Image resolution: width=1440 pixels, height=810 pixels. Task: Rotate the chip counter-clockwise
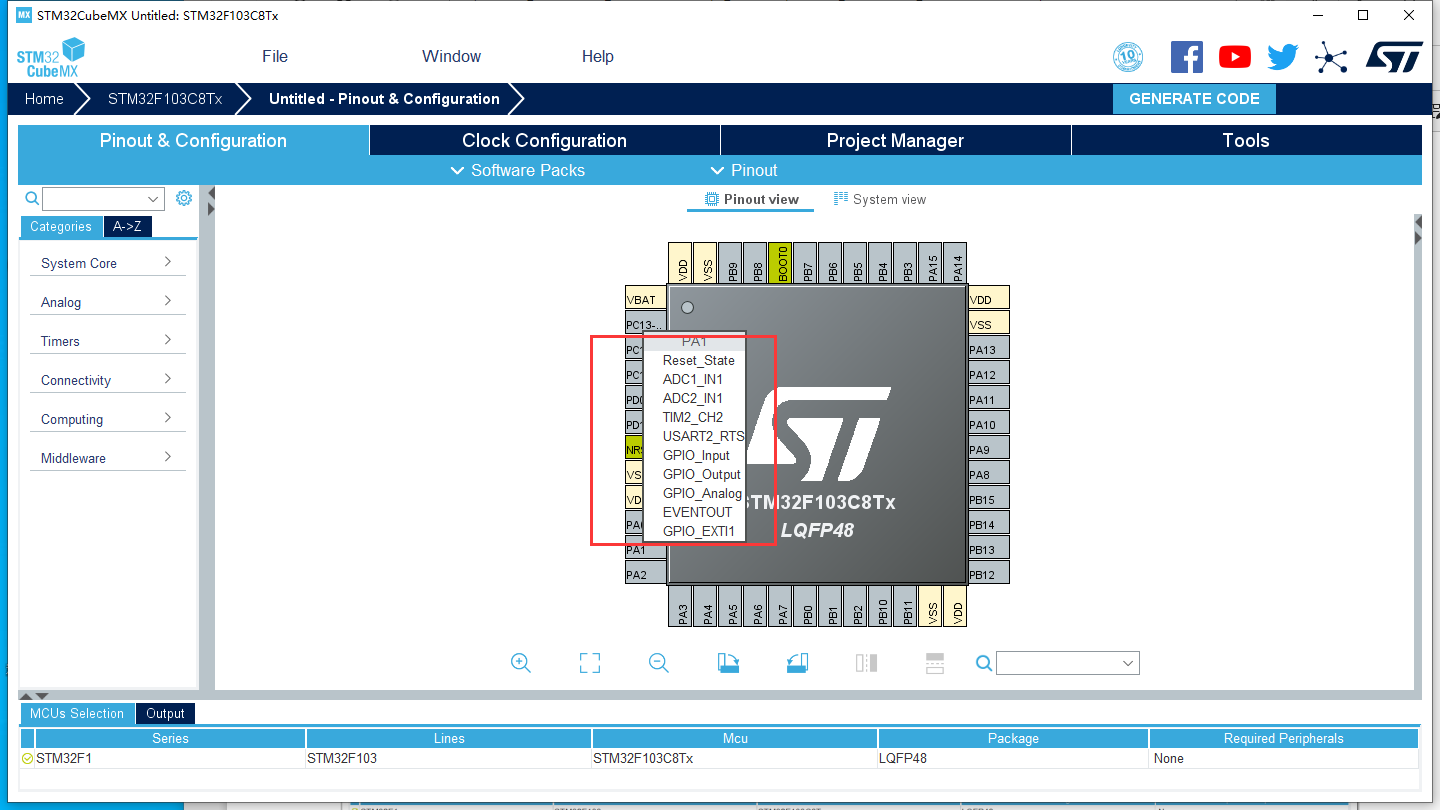pos(797,663)
